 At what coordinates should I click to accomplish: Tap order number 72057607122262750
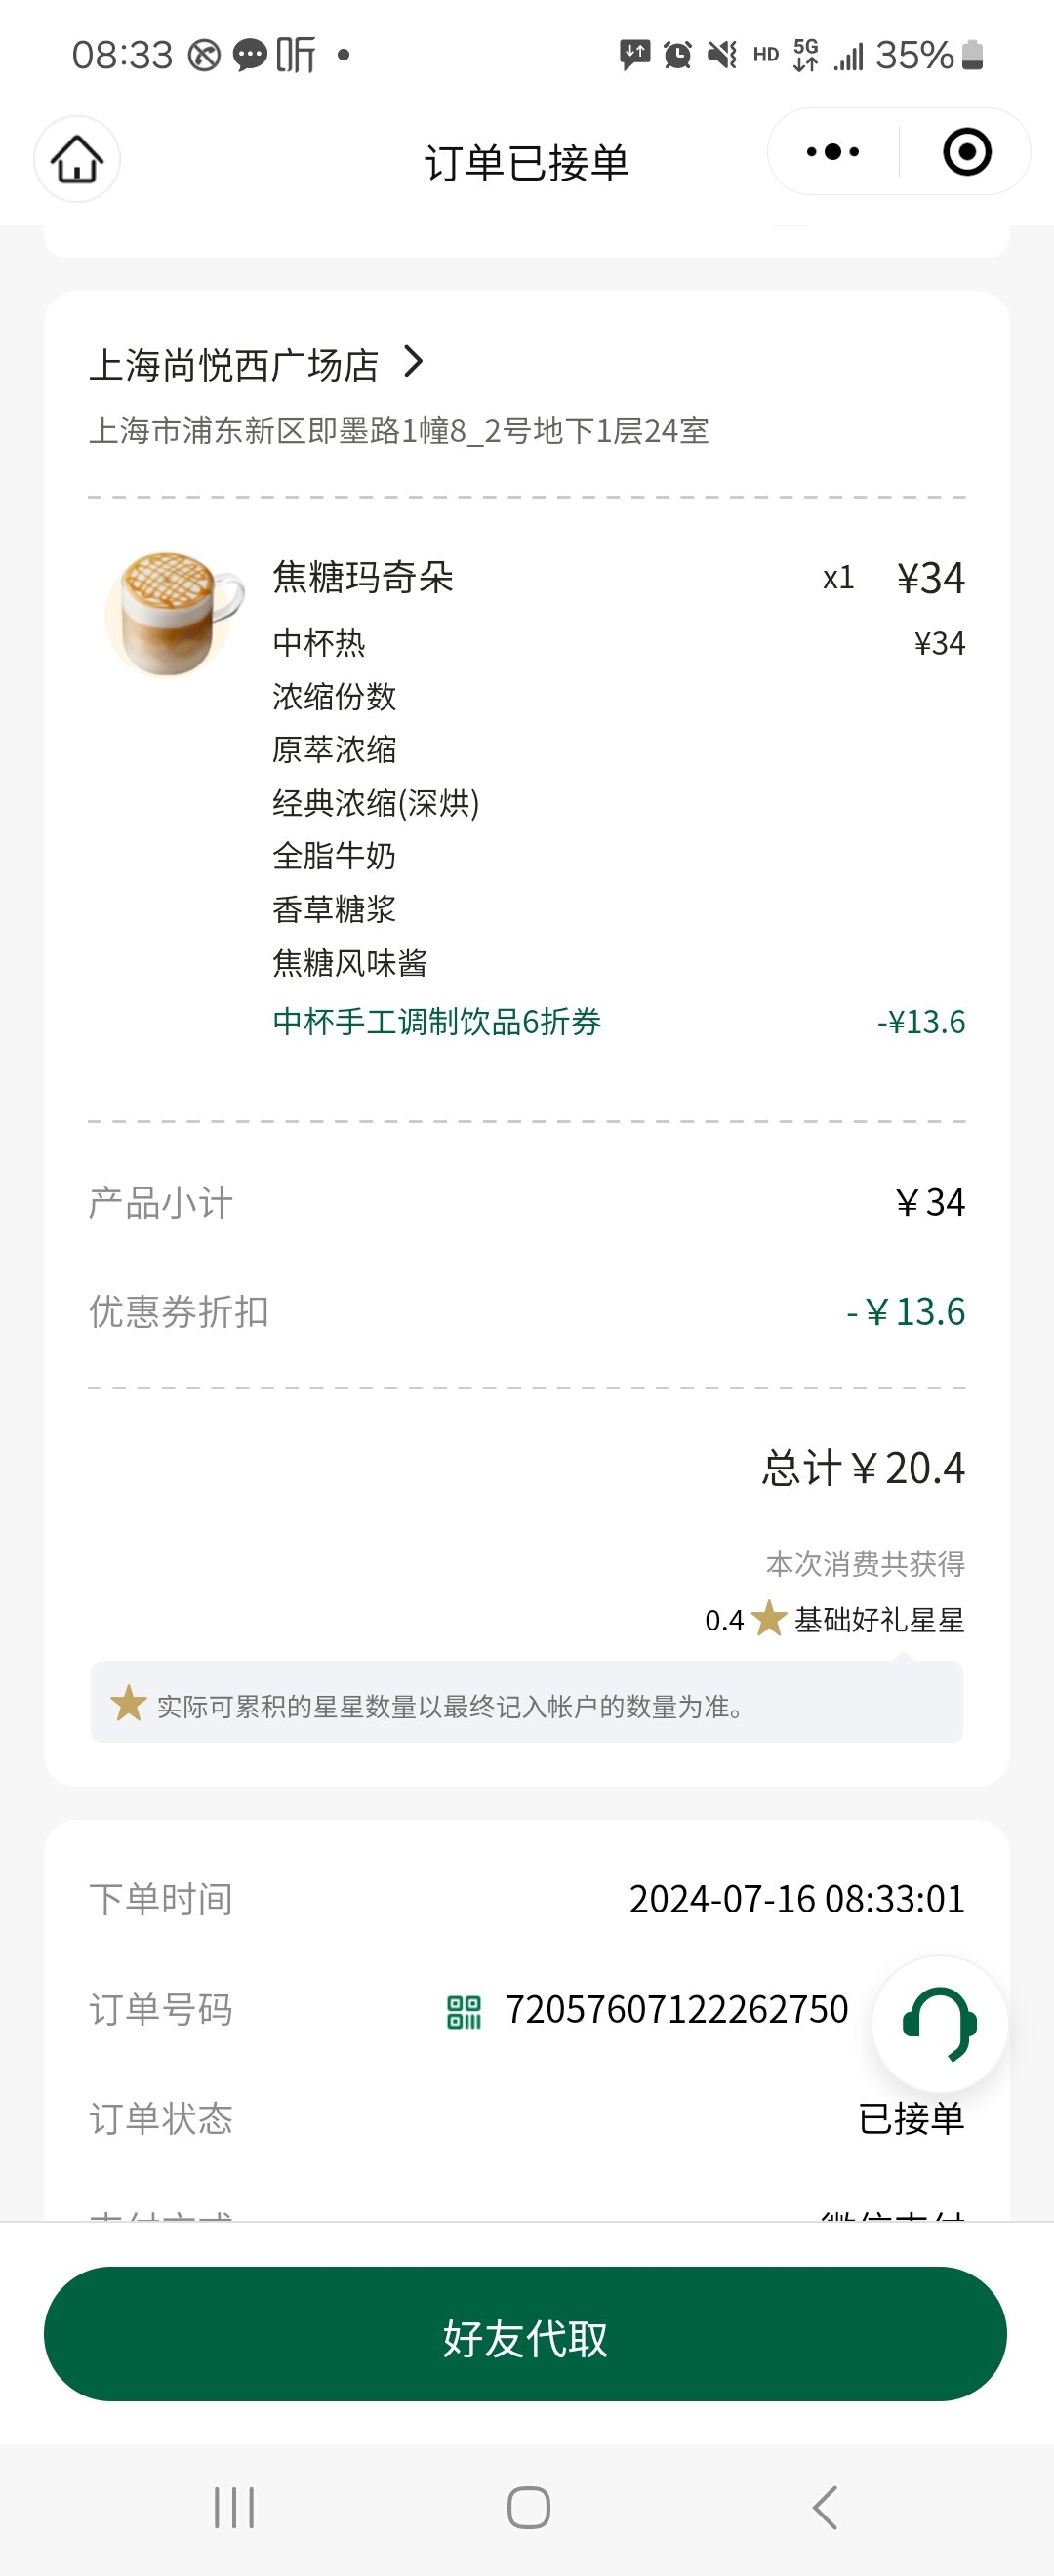point(677,2009)
